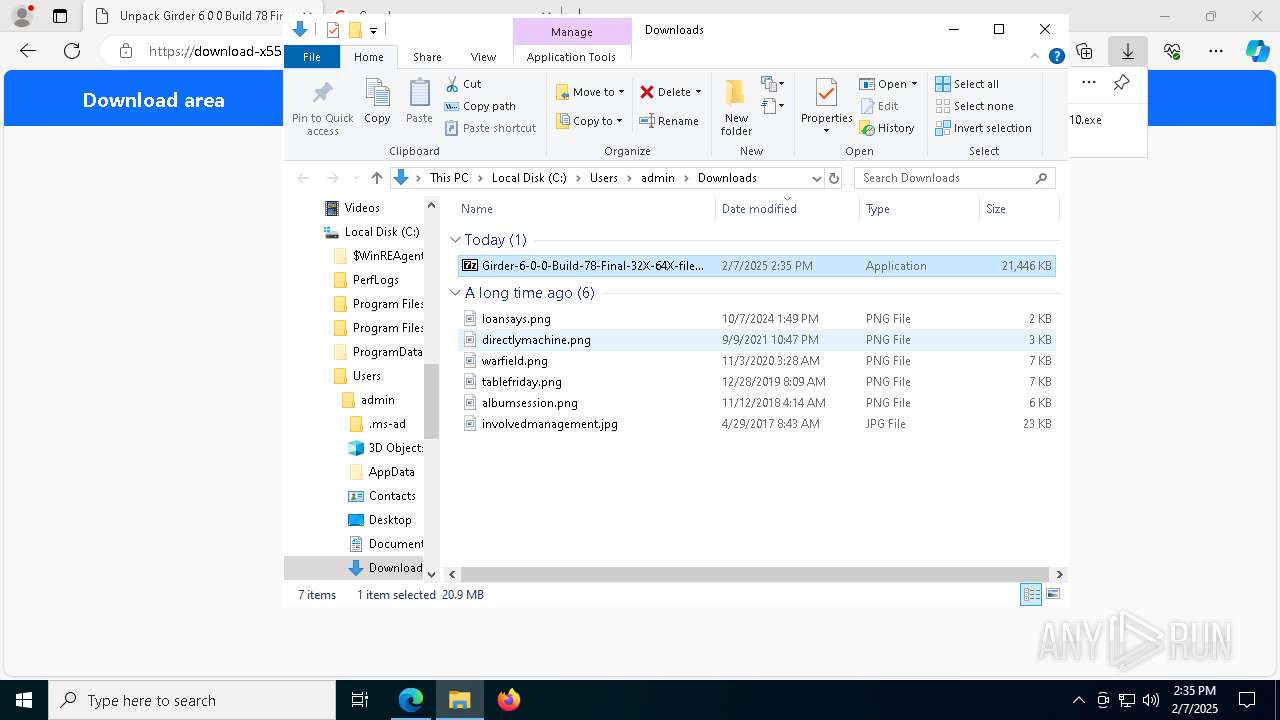This screenshot has height=720, width=1280.
Task: Expand the Open button dropdown
Action: click(x=914, y=84)
